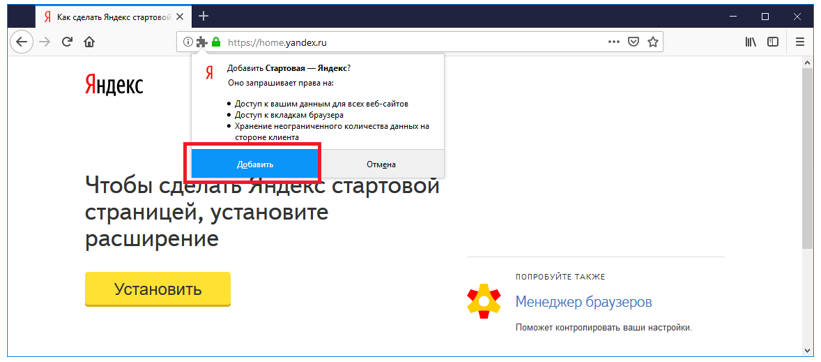Go to the Home page icon

coord(89,42)
